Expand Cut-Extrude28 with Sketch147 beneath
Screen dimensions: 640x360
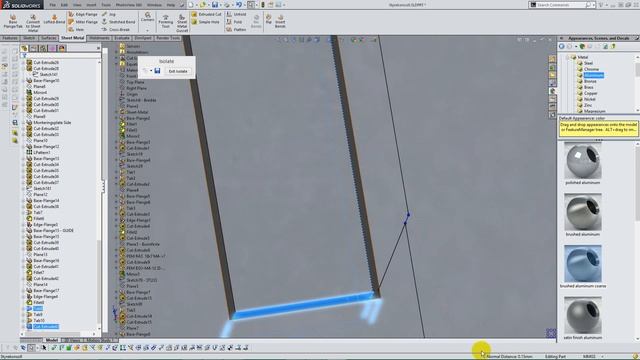click(23, 69)
